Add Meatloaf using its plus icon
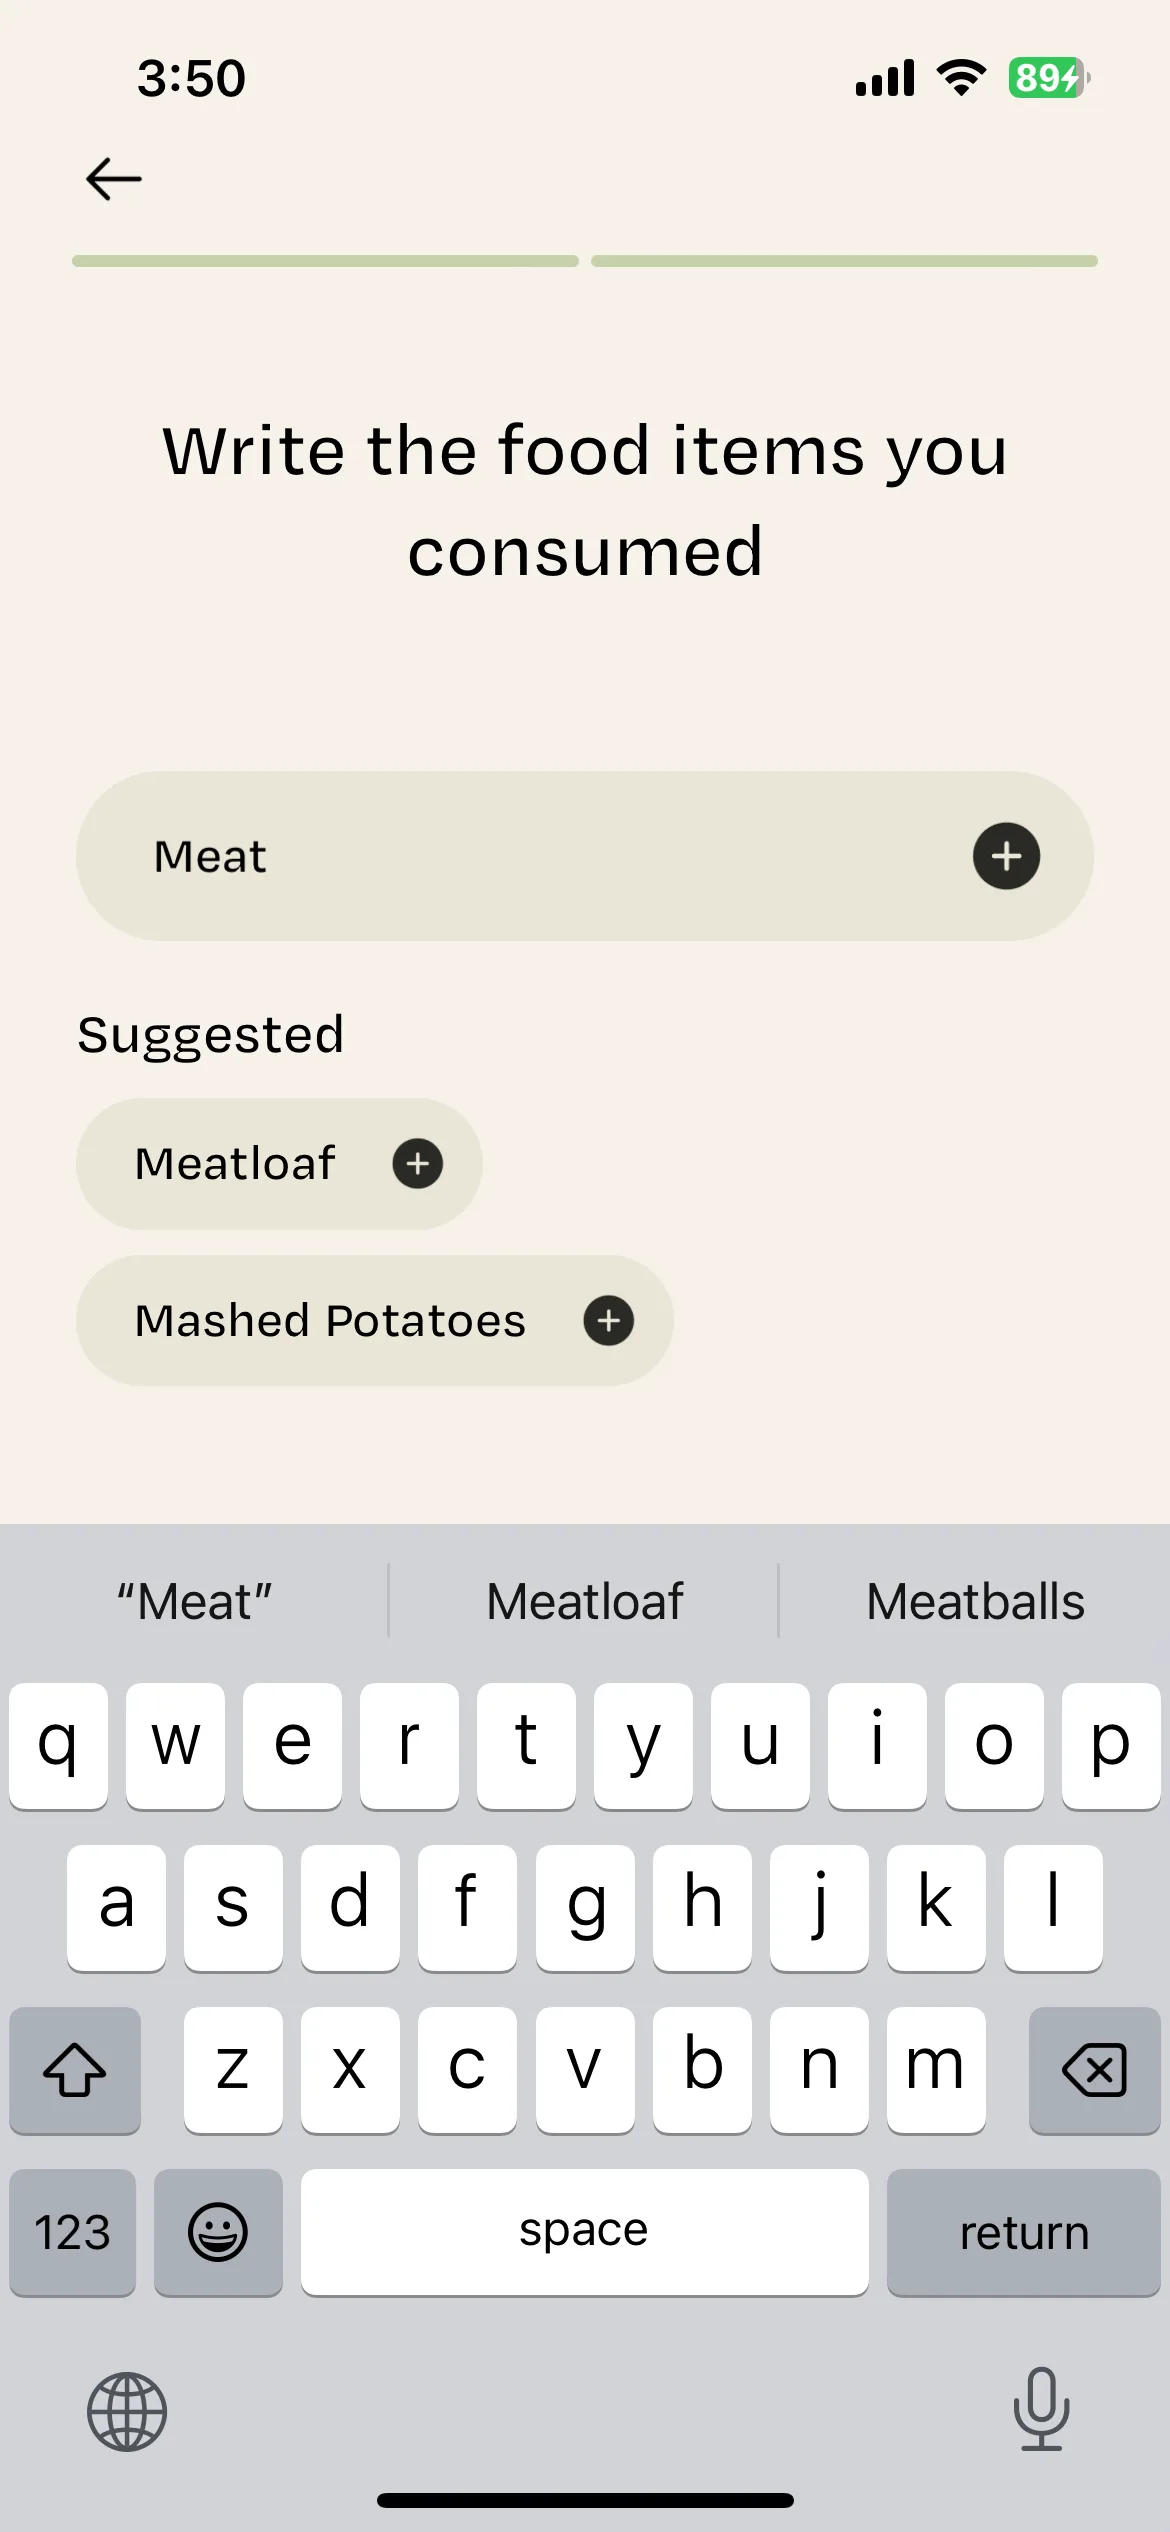This screenshot has width=1170, height=2532. (x=418, y=1163)
